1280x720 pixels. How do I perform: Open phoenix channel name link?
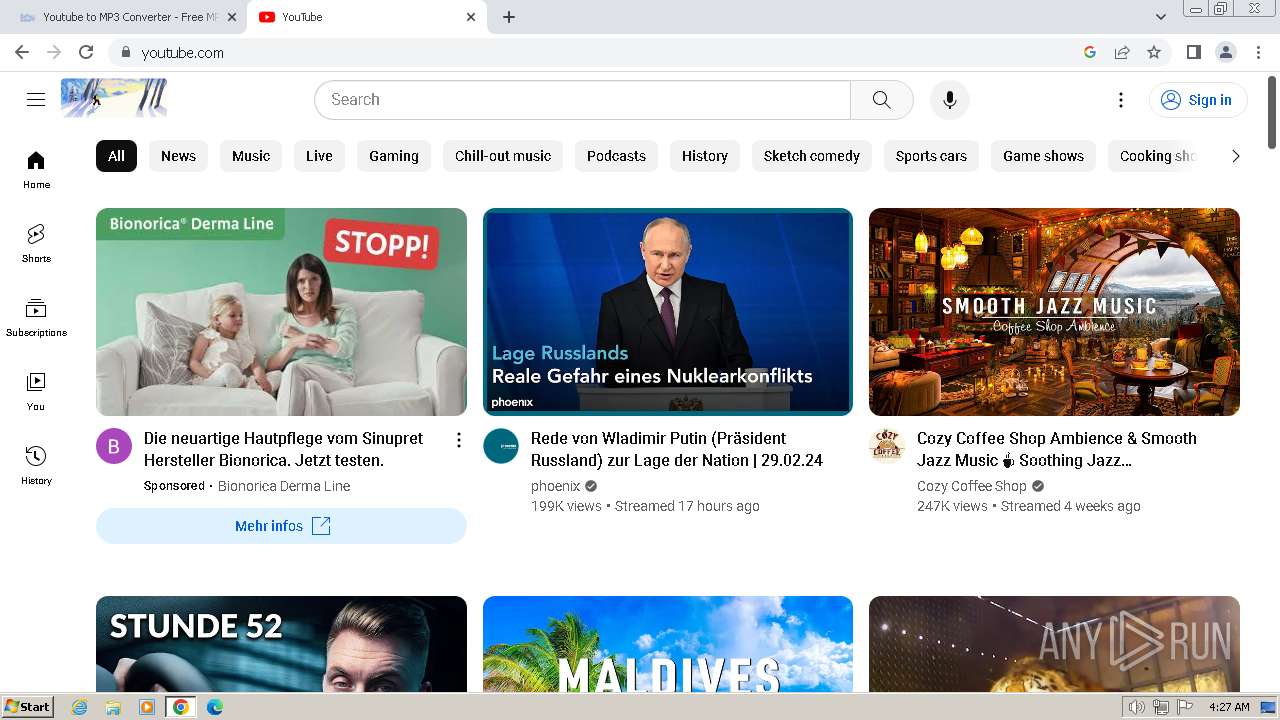coord(555,486)
